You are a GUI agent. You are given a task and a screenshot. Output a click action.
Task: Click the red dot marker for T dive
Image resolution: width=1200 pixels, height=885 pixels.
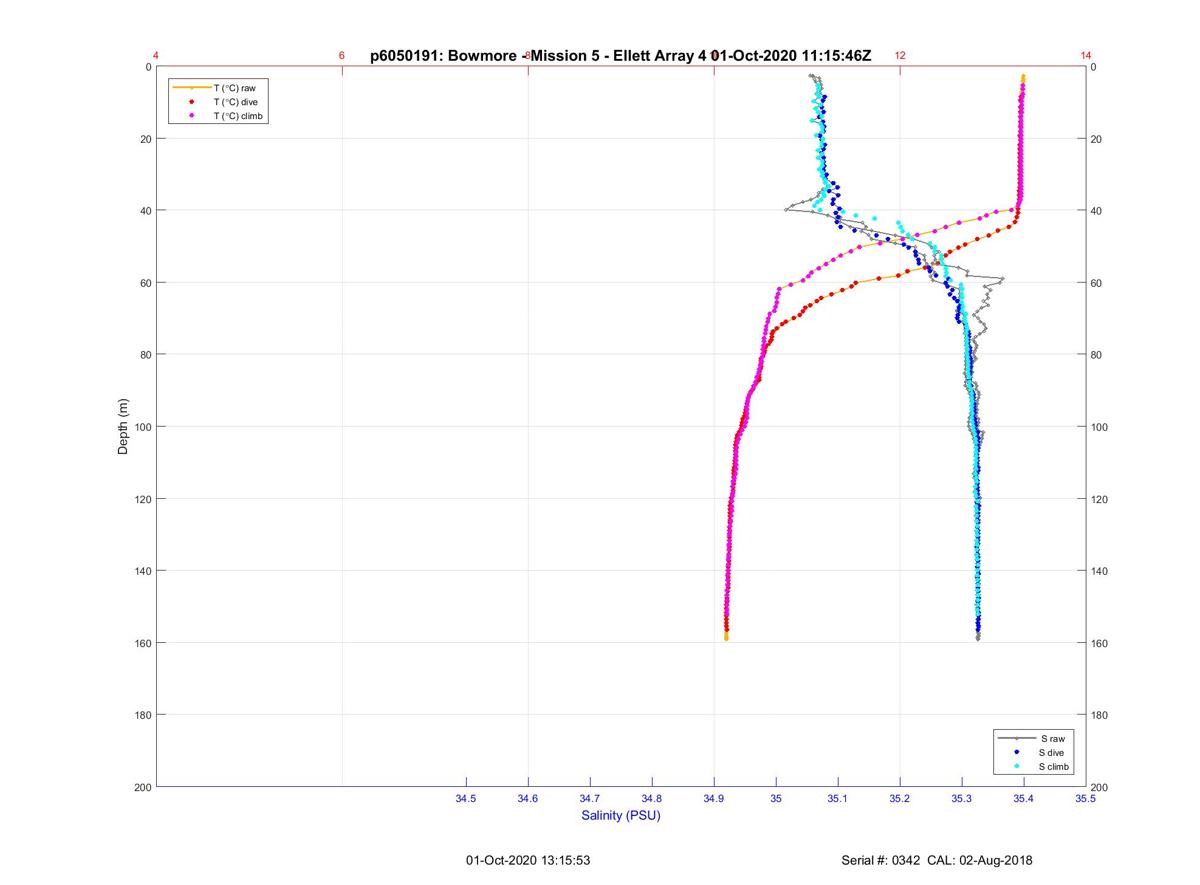pyautogui.click(x=191, y=102)
